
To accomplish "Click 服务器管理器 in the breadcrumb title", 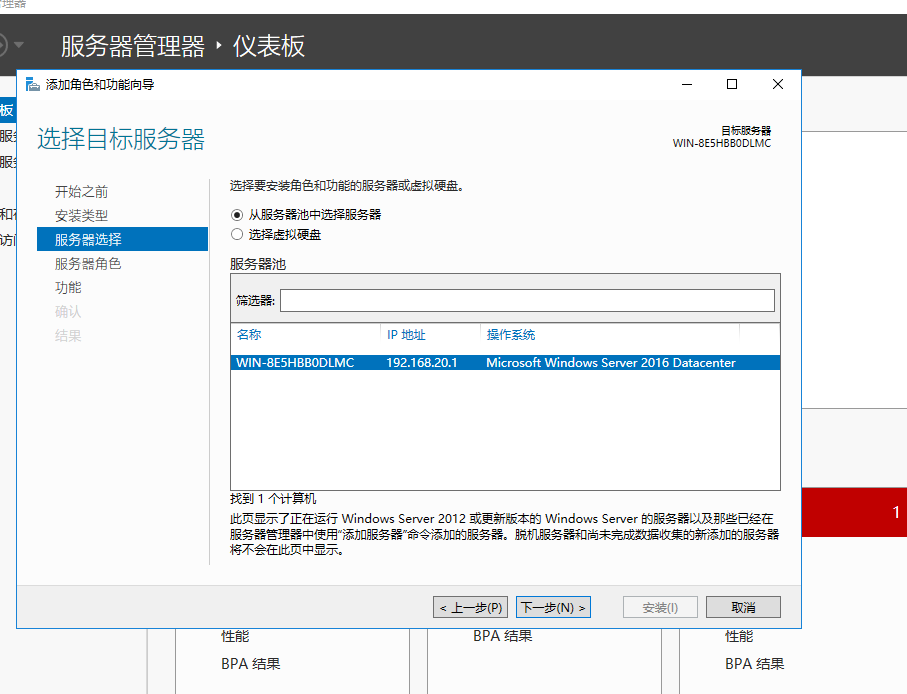I will pyautogui.click(x=133, y=46).
